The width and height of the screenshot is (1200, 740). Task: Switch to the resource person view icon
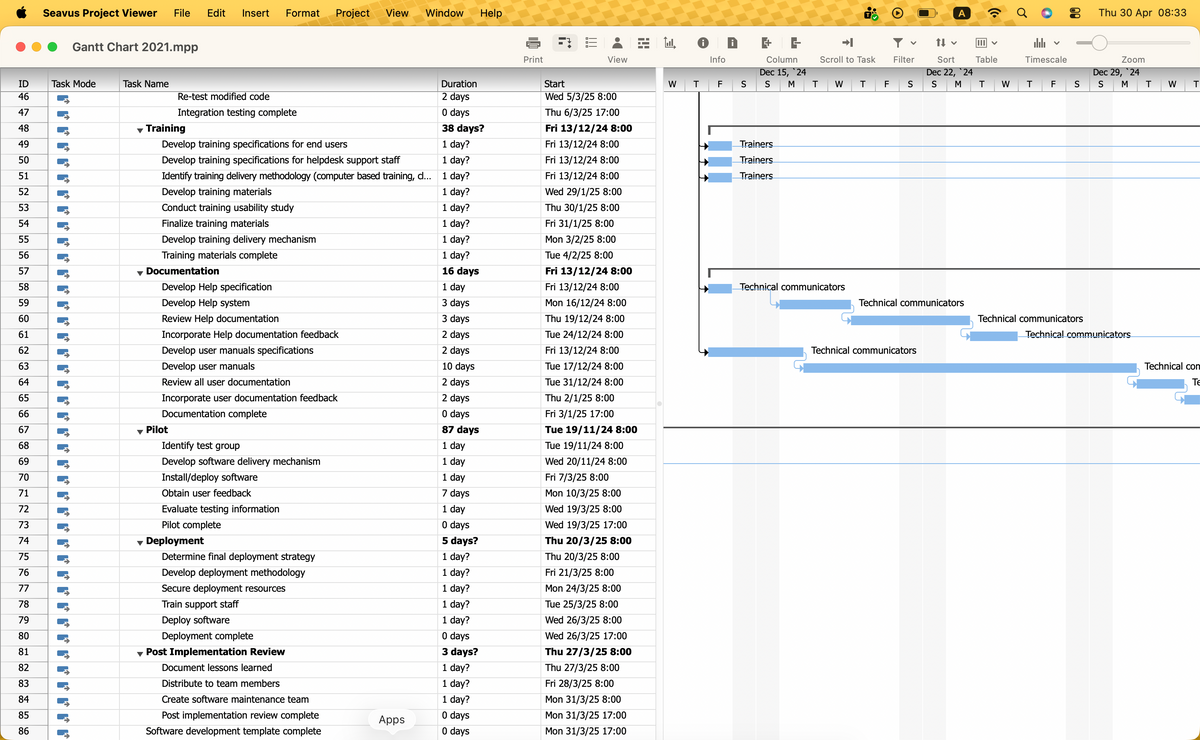[x=617, y=43]
